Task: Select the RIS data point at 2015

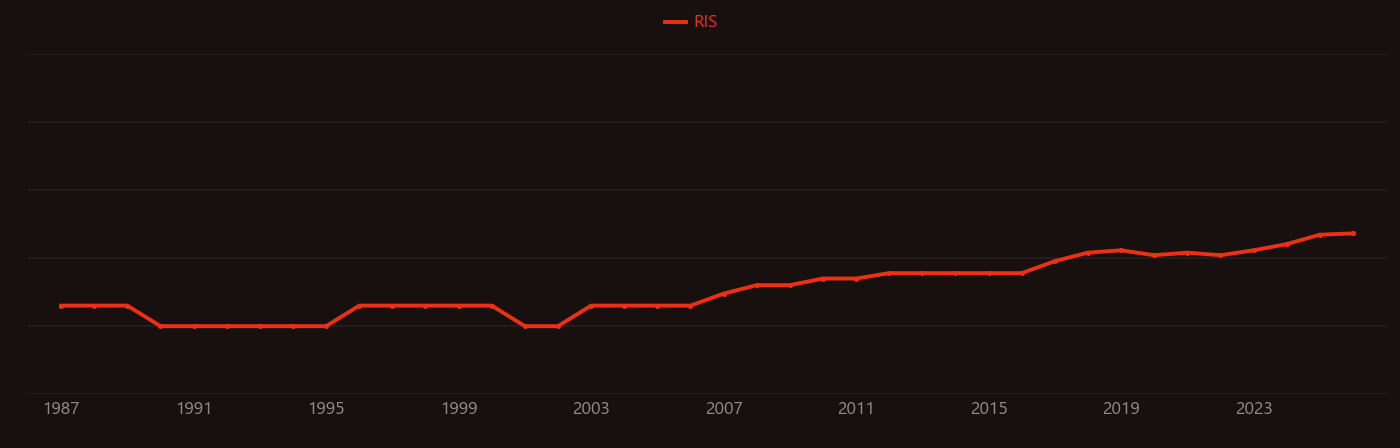Action: click(x=989, y=273)
